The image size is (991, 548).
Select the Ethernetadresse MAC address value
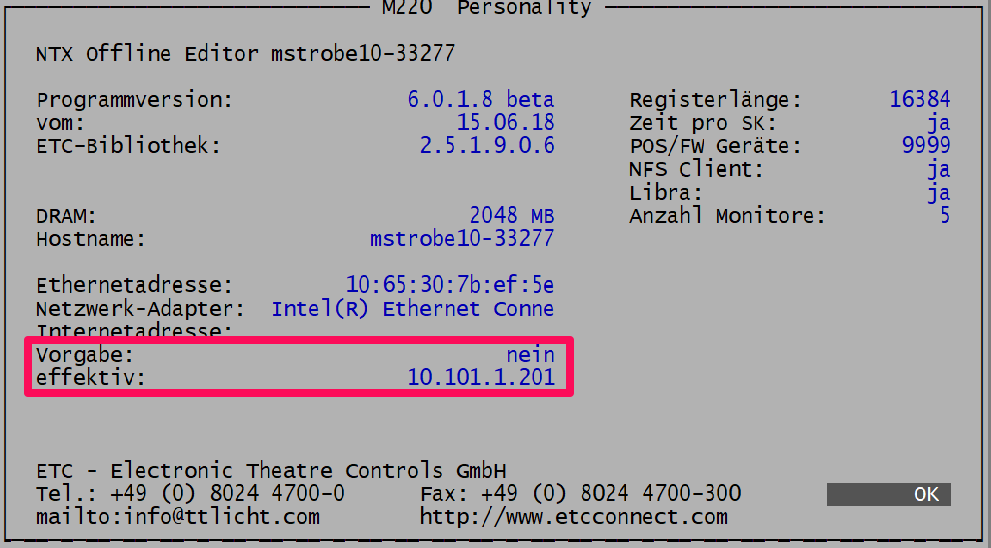[x=449, y=284]
